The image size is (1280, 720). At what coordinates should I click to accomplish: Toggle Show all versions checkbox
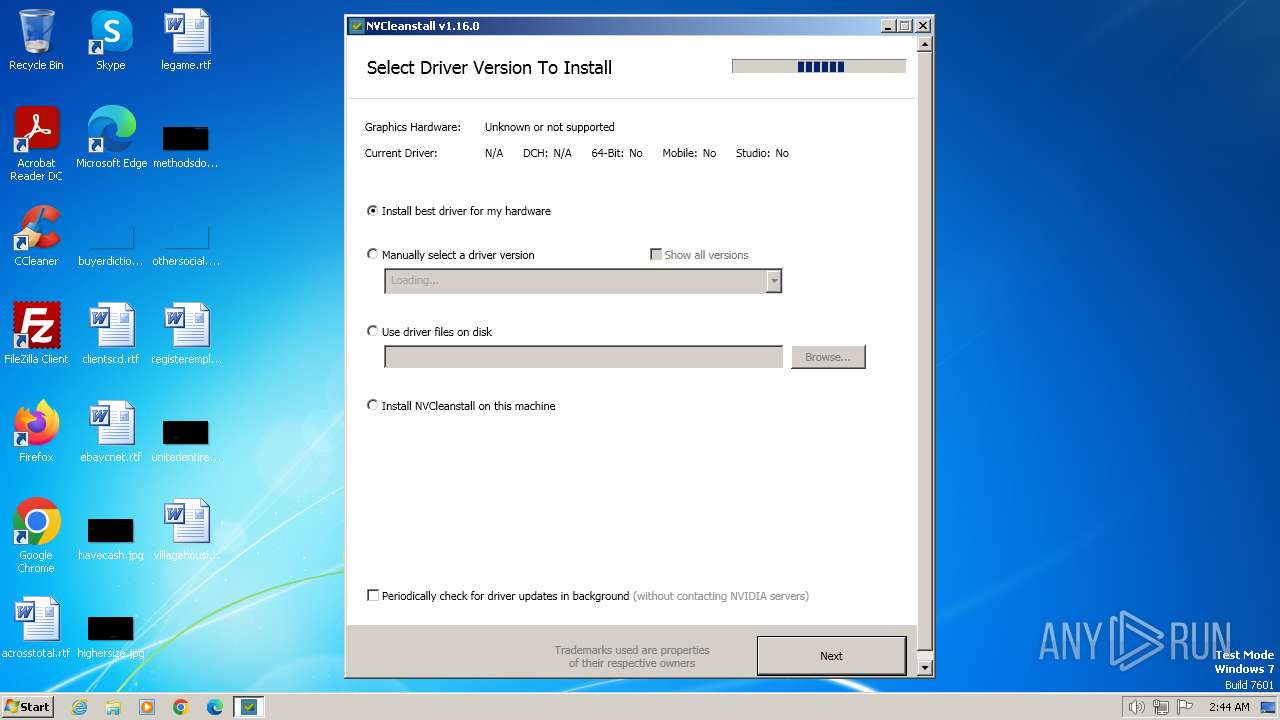click(x=699, y=255)
